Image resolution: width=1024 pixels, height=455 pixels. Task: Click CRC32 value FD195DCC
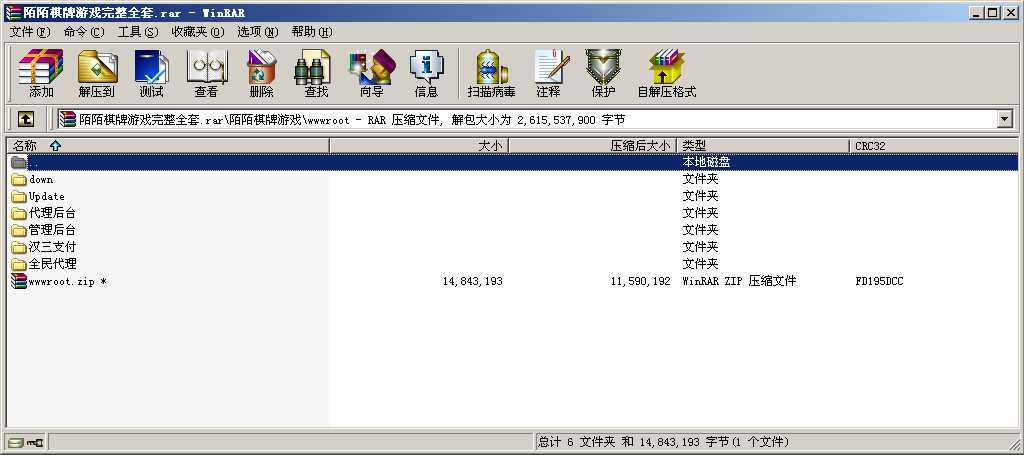879,281
